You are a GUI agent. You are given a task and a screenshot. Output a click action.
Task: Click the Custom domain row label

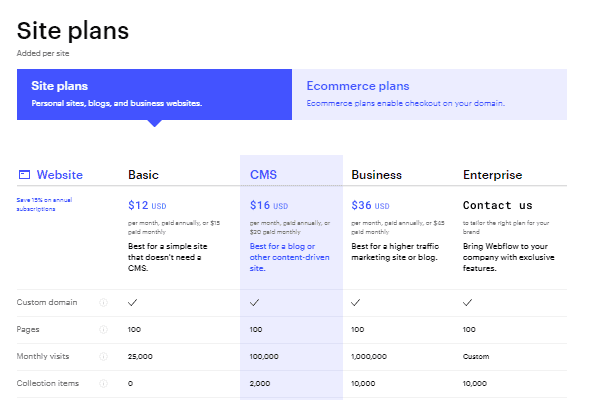click(x=47, y=302)
